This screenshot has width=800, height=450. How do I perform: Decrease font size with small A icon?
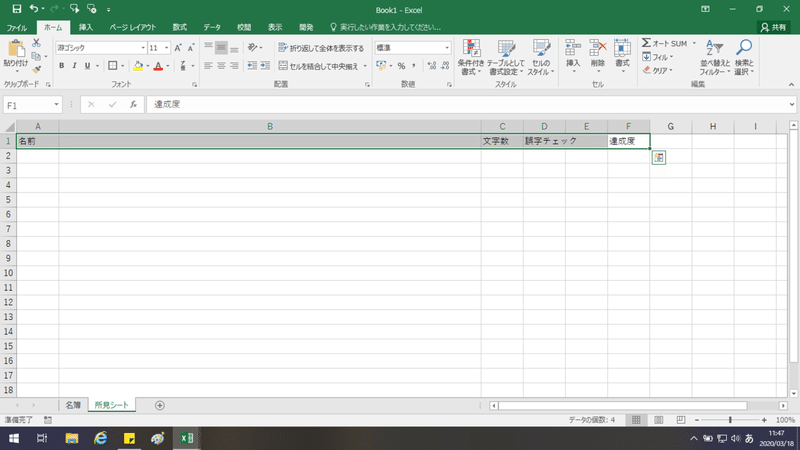[191, 48]
